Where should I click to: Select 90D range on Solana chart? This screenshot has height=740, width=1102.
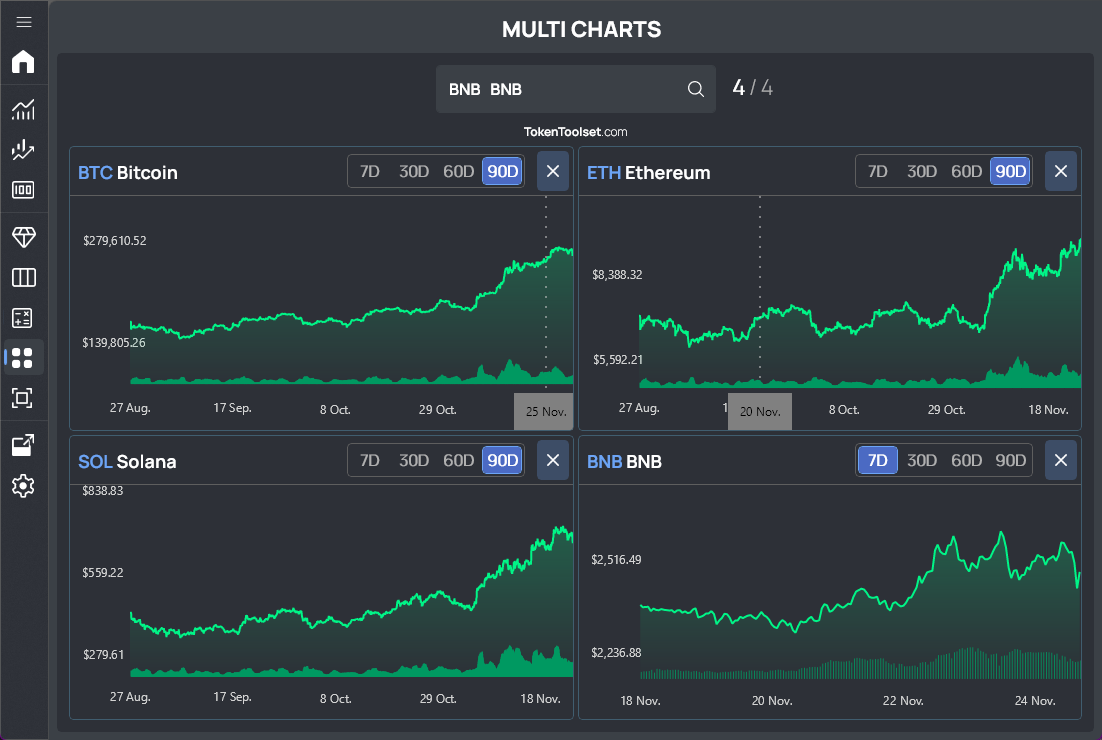[x=503, y=460]
